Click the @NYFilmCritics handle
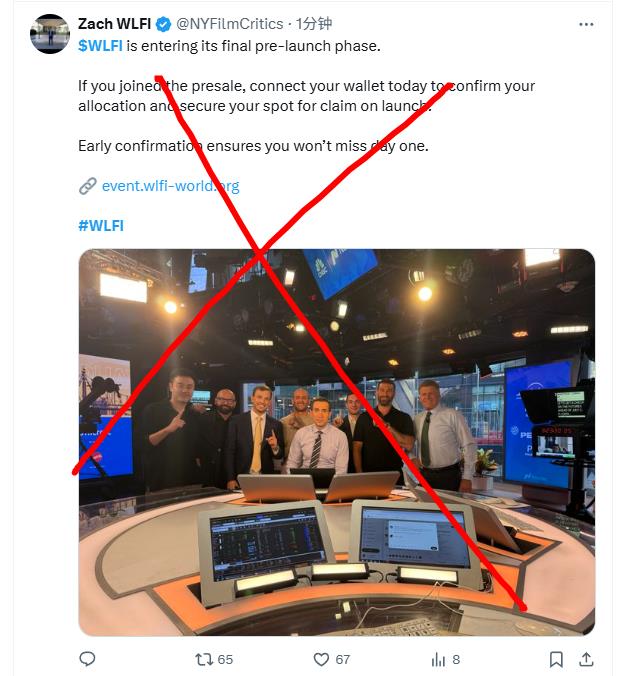The image size is (620, 676). (230, 24)
